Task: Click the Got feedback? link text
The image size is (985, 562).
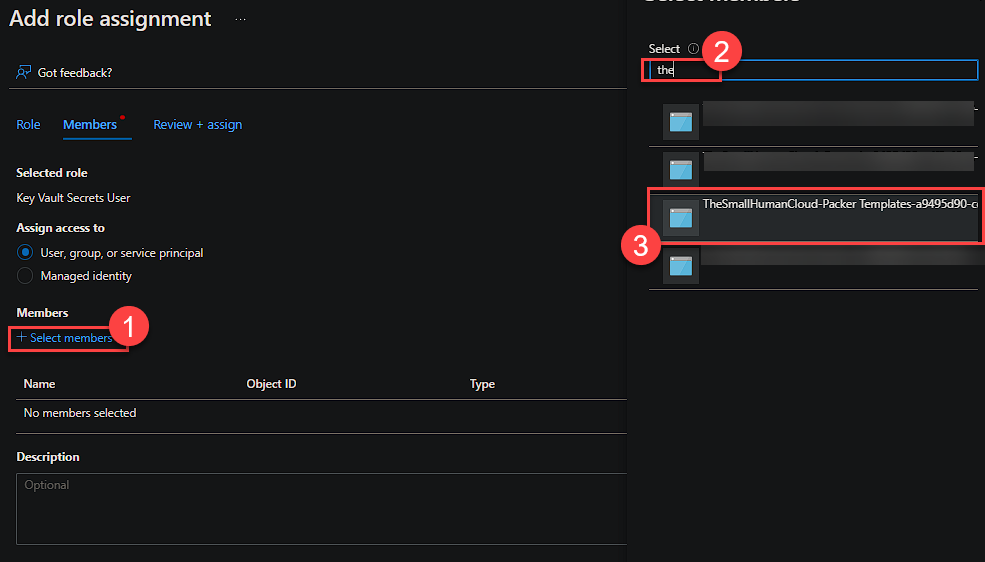Action: (x=75, y=73)
